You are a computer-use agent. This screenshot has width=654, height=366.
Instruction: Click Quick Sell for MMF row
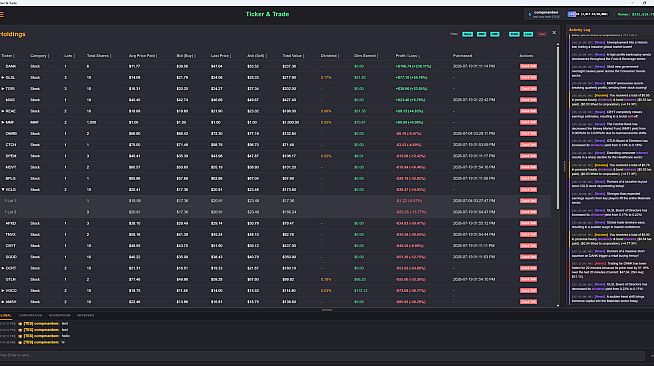[528, 123]
